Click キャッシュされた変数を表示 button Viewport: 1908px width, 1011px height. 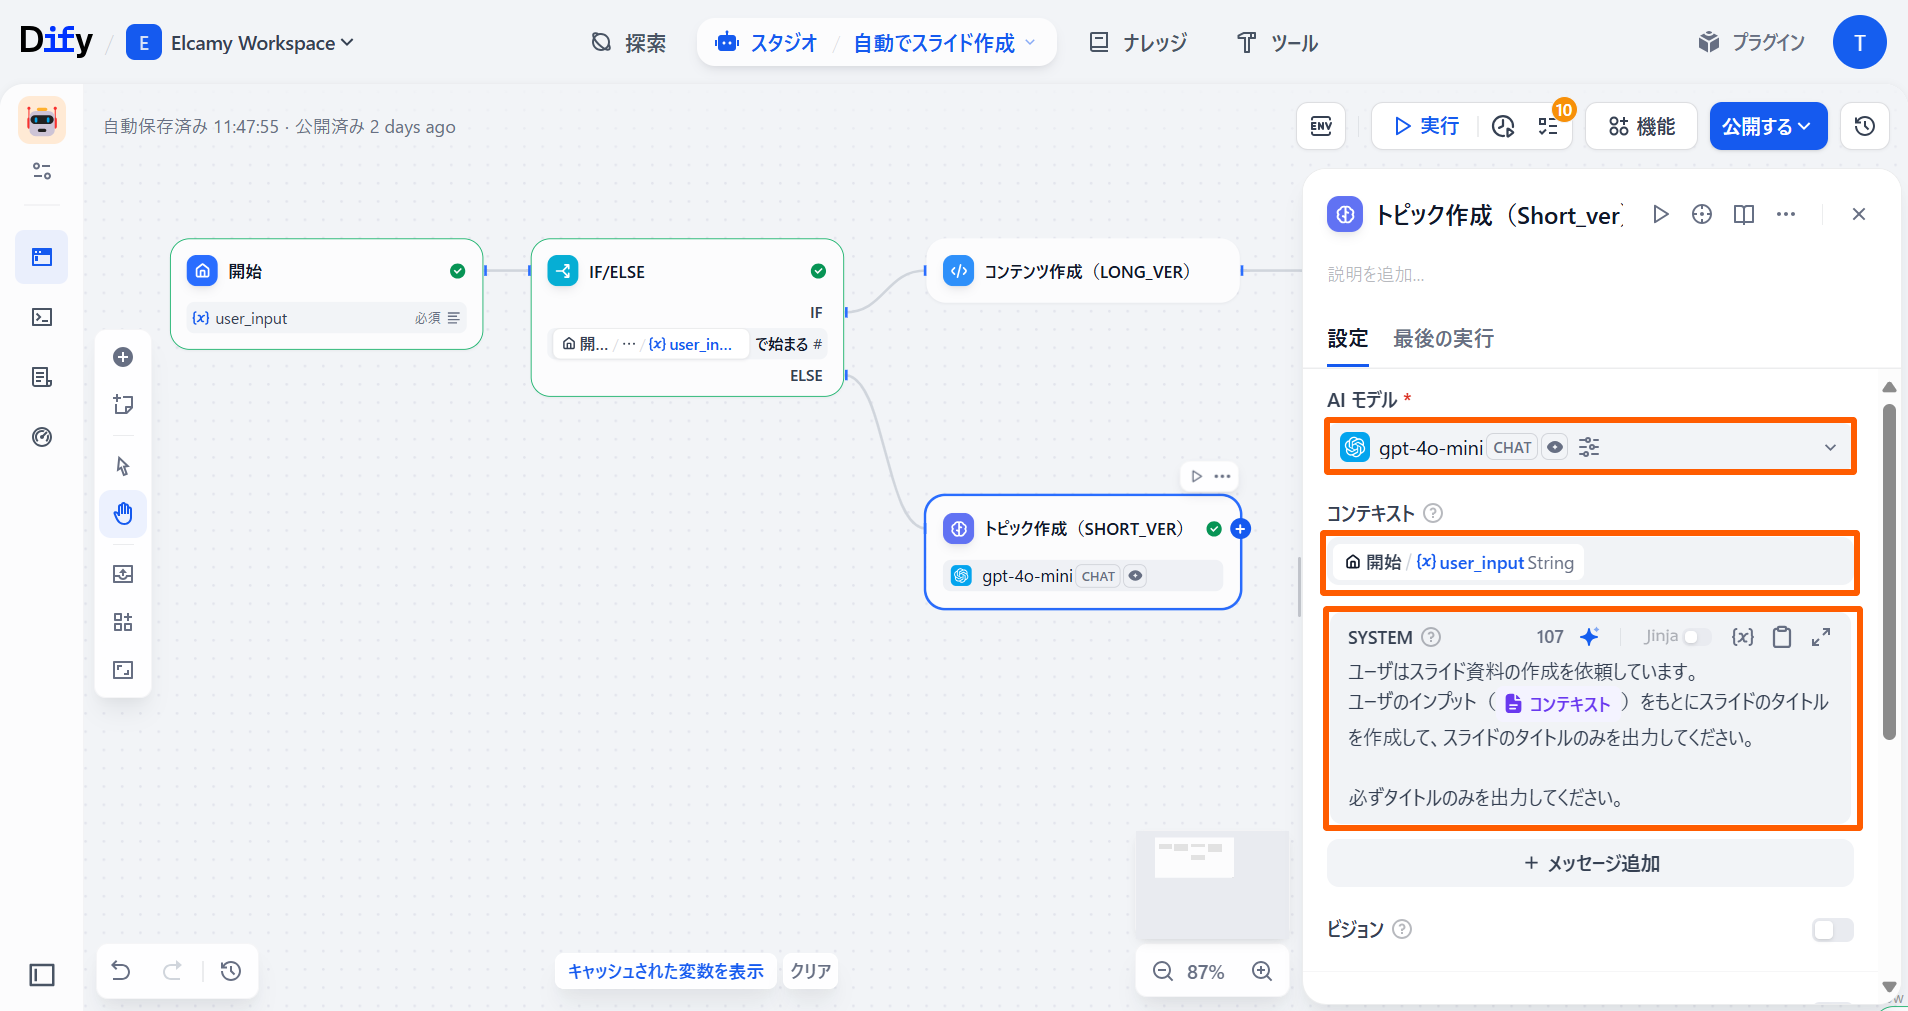pos(665,971)
